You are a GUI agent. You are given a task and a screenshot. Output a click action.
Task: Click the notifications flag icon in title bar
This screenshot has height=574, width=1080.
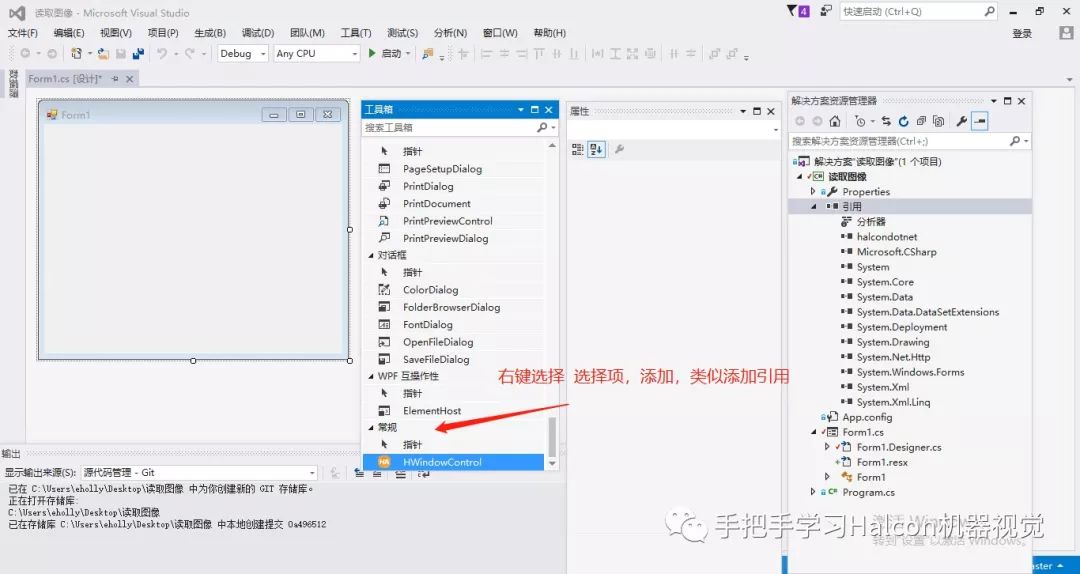(x=798, y=12)
